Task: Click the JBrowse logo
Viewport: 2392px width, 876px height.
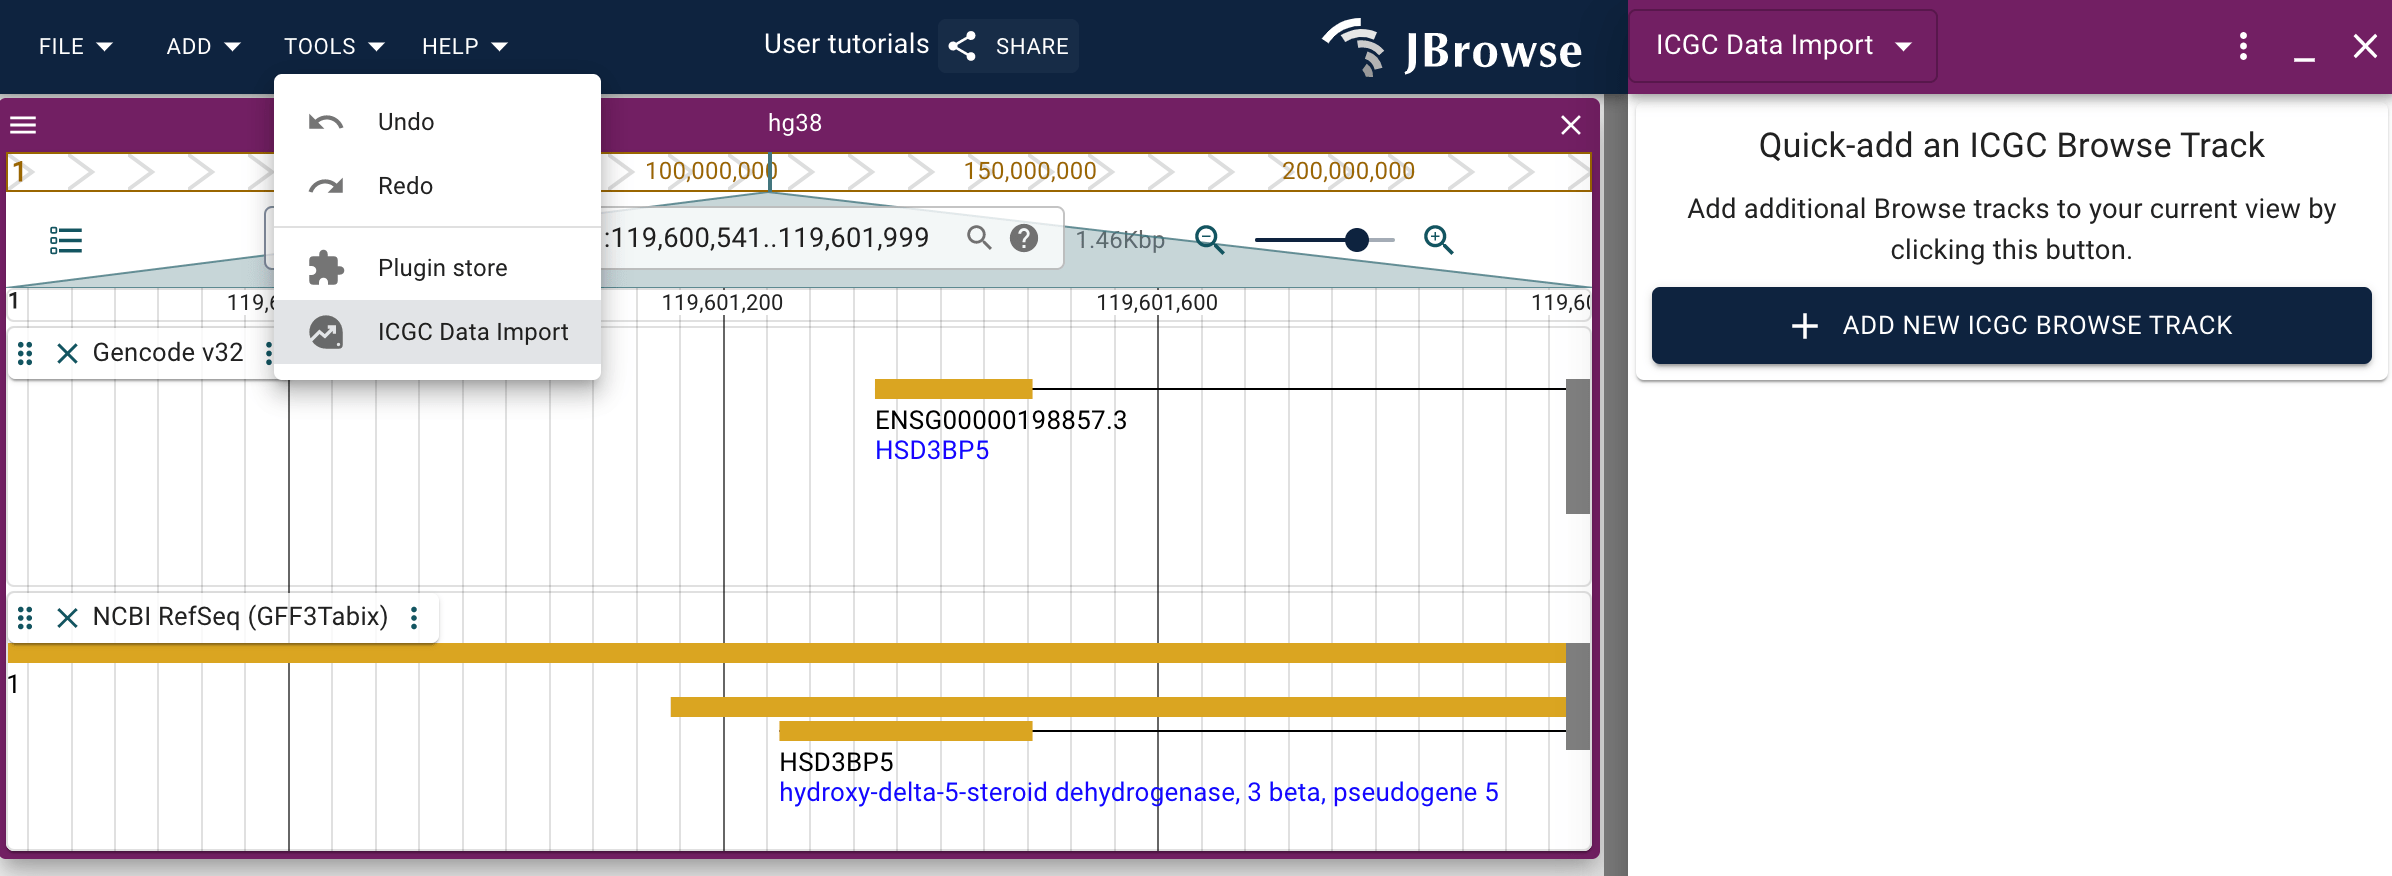Action: point(1452,48)
